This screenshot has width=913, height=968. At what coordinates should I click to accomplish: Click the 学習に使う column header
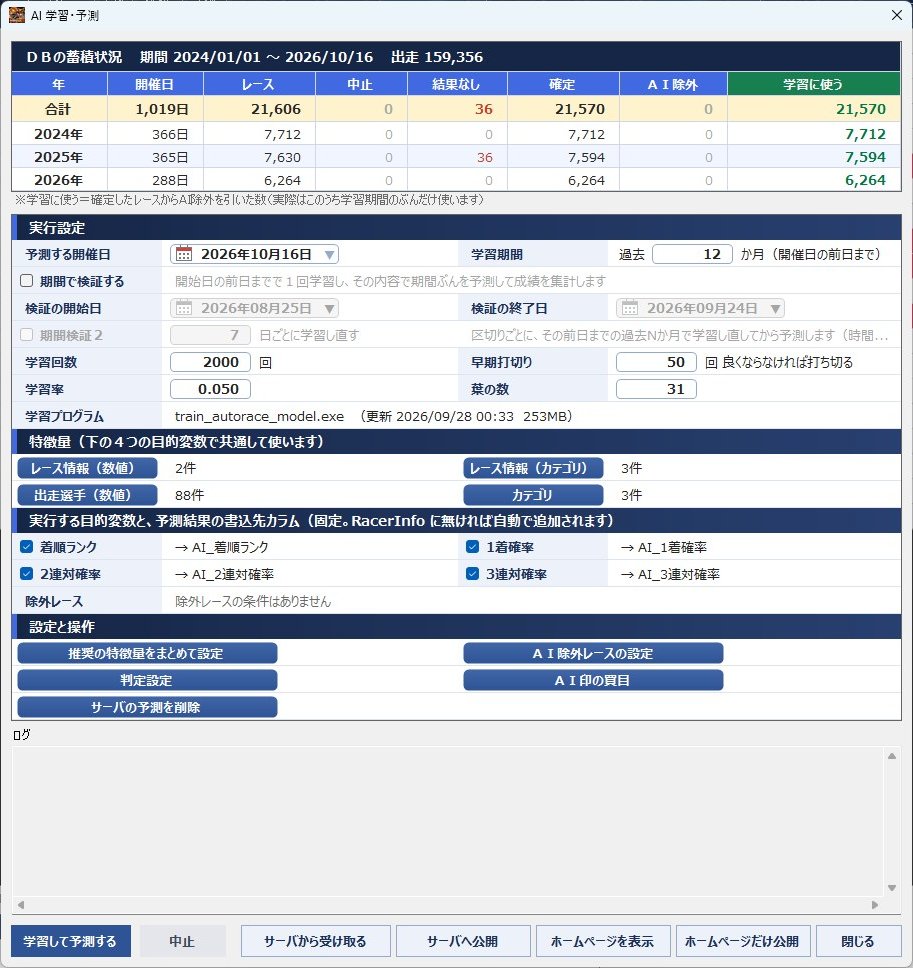tap(814, 84)
